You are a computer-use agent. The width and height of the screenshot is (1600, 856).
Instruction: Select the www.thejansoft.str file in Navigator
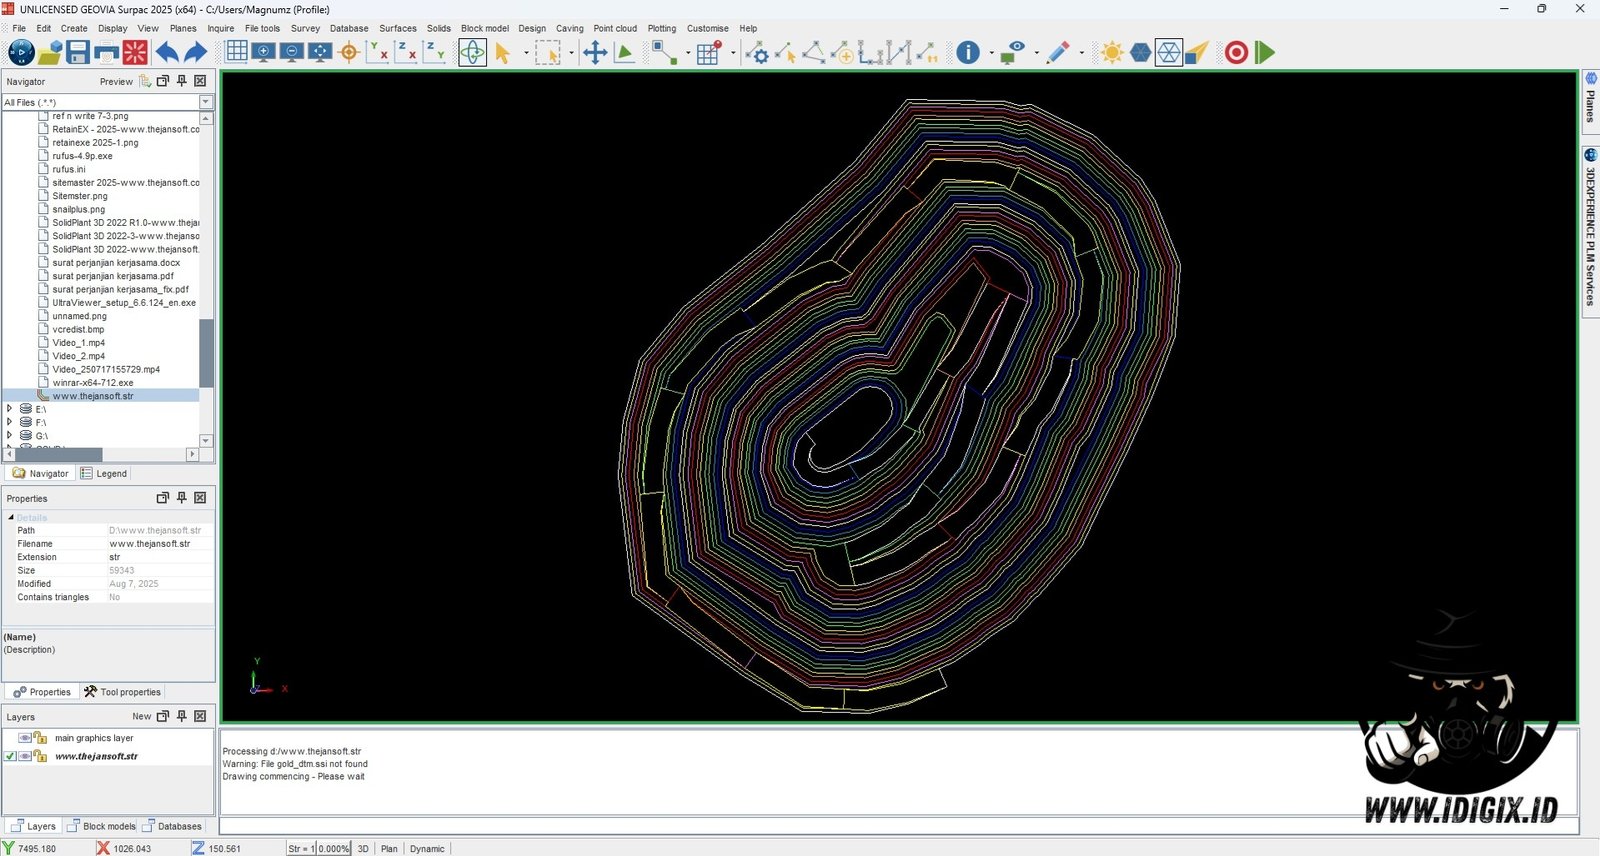point(93,396)
